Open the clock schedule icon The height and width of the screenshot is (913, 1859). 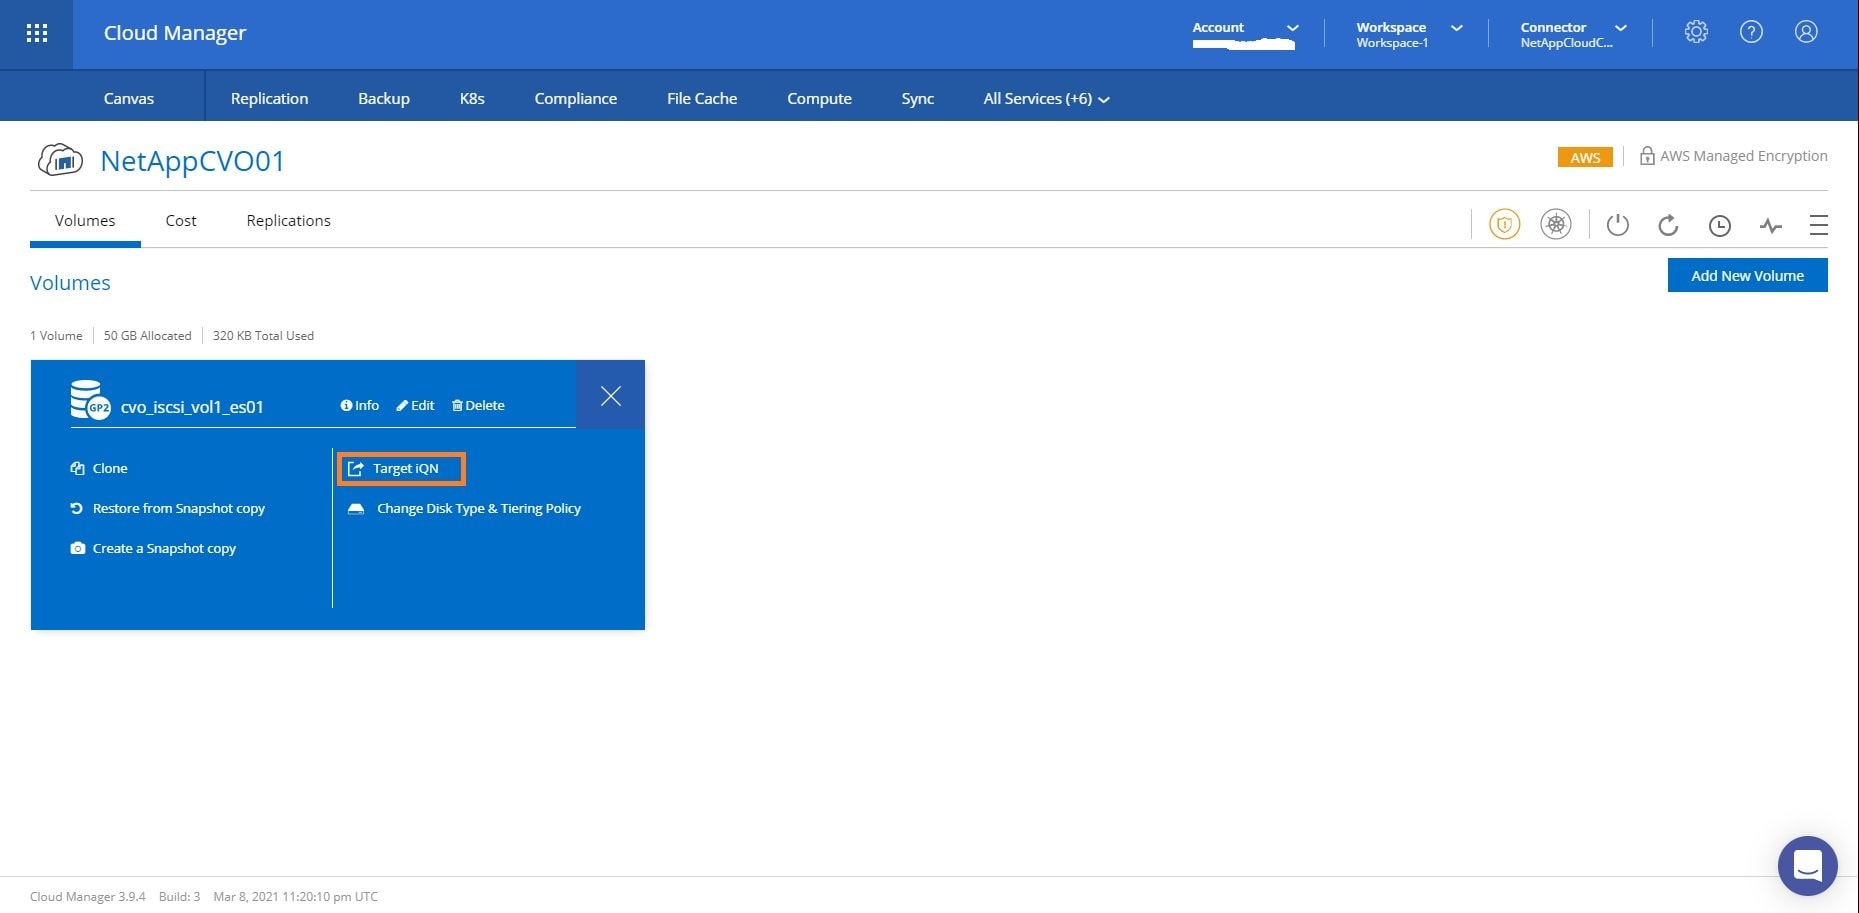[1719, 225]
